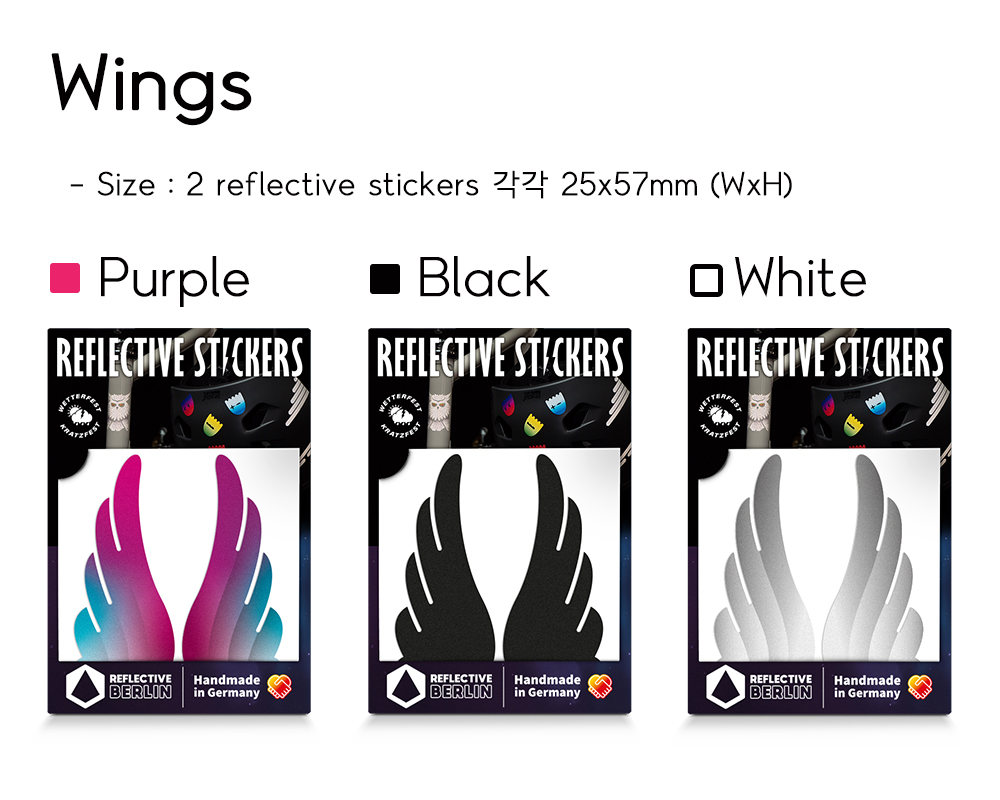This screenshot has height=800, width=1000.
Task: Click the white outlined color swatch
Action: click(706, 281)
